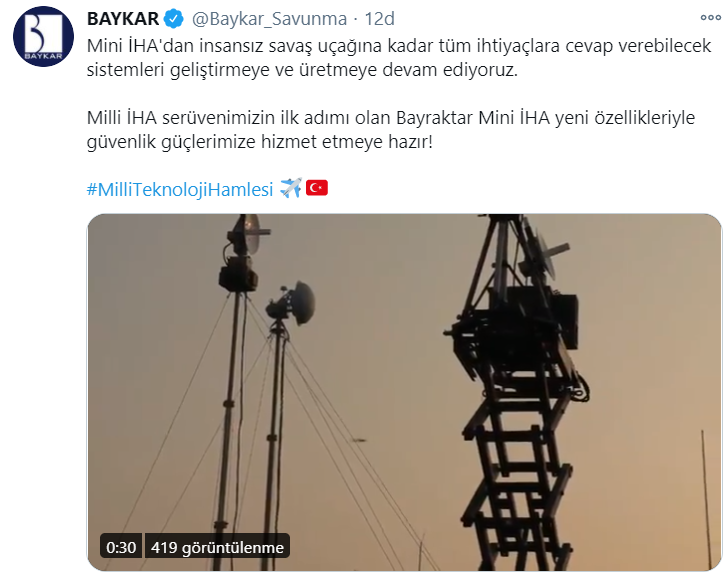The image size is (726, 581).
Task: Click the small flying UAV in the video
Action: pyautogui.click(x=359, y=440)
